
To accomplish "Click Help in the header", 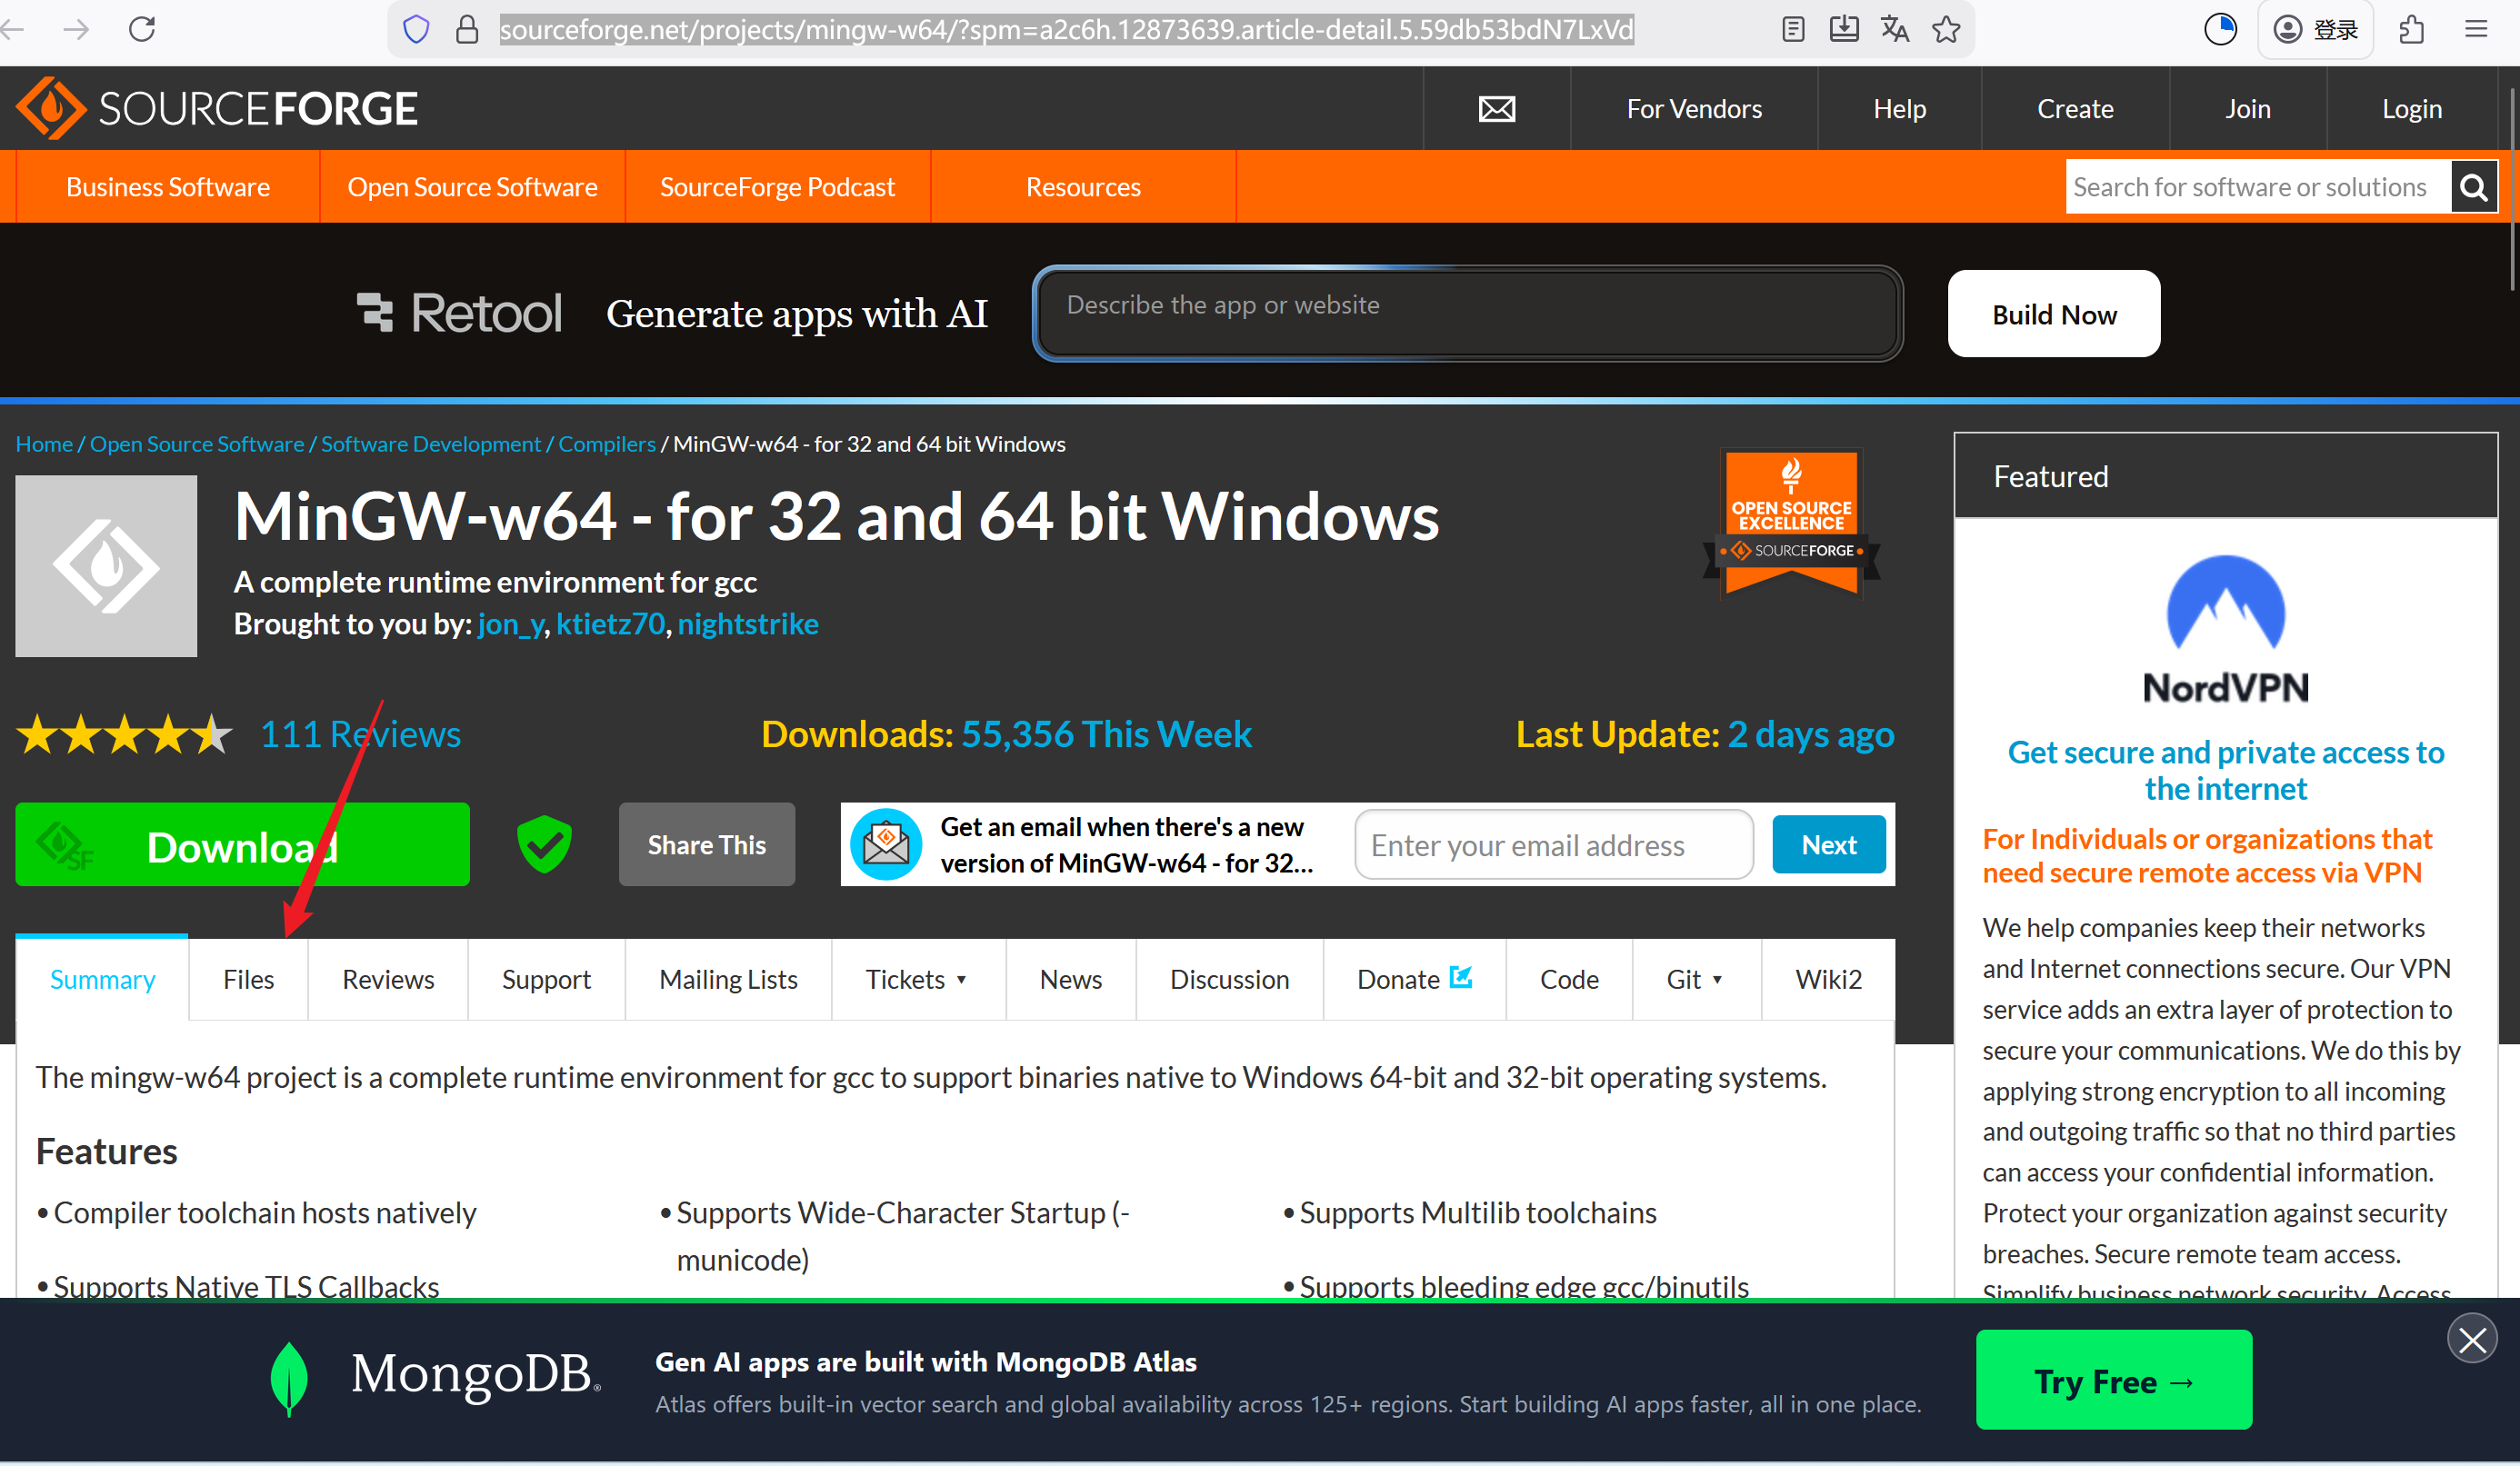I will coord(1899,108).
